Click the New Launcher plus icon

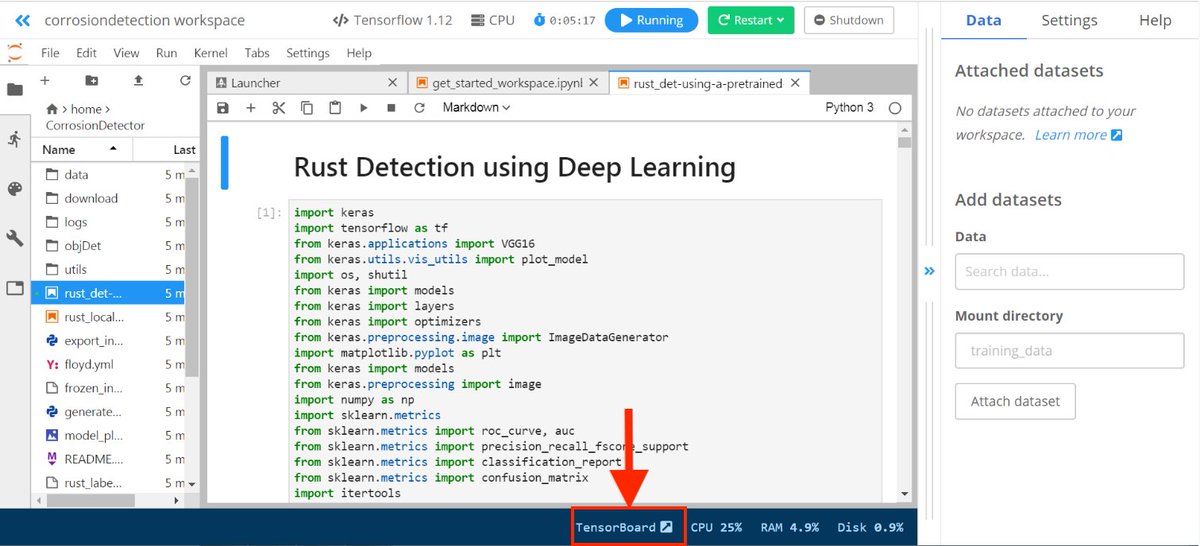click(45, 80)
